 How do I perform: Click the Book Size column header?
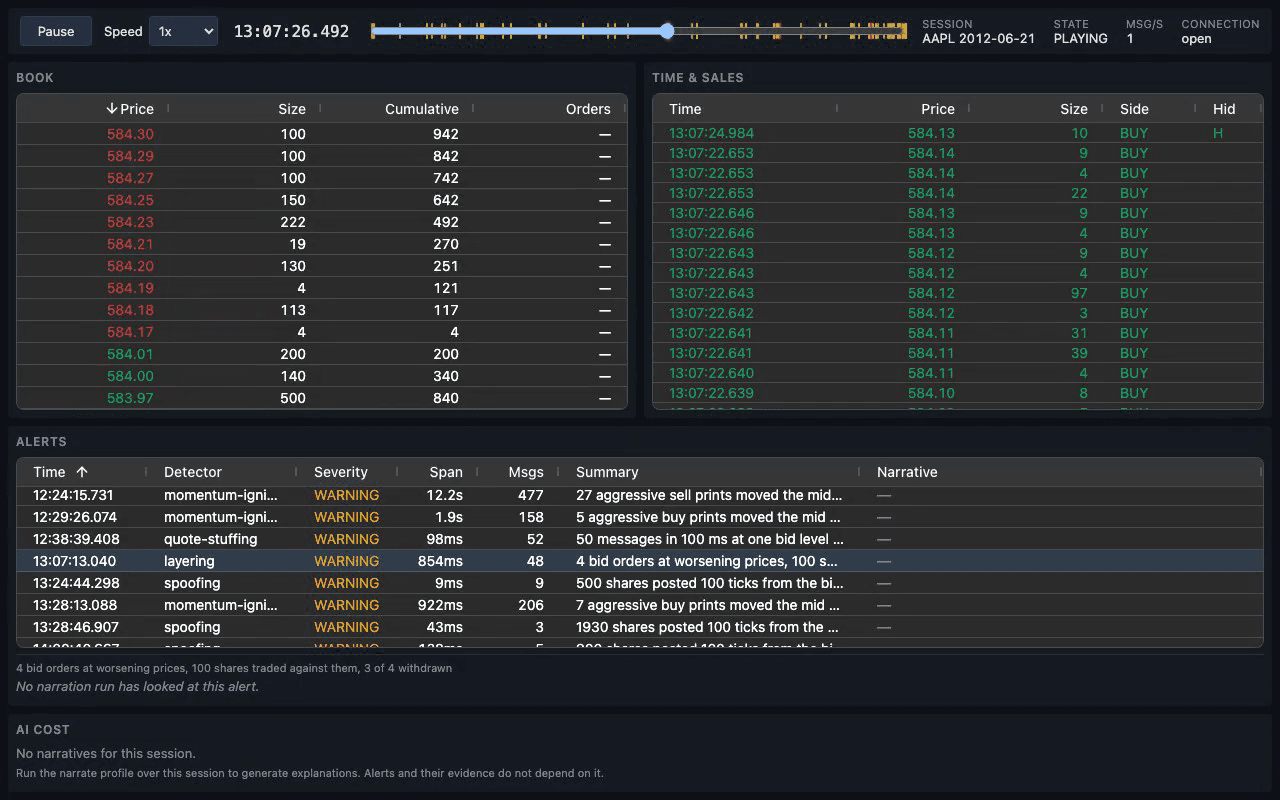(292, 109)
